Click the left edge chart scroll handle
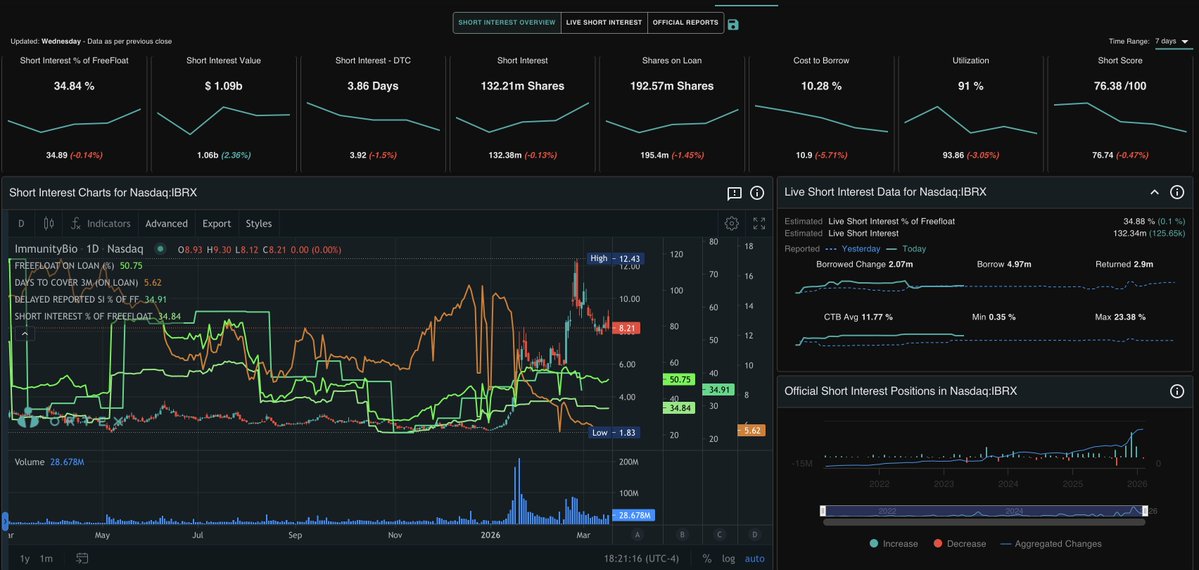The image size is (1199, 570). [5, 520]
